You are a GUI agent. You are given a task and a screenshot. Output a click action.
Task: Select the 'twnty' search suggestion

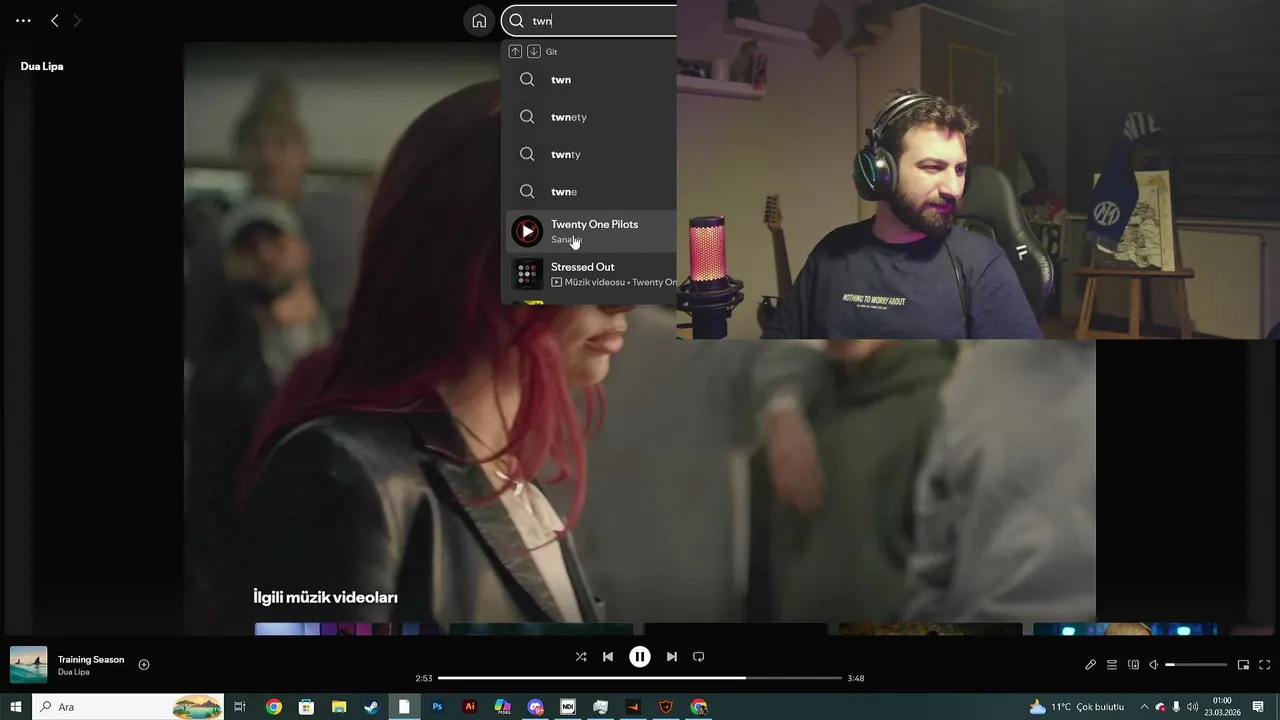pos(590,154)
